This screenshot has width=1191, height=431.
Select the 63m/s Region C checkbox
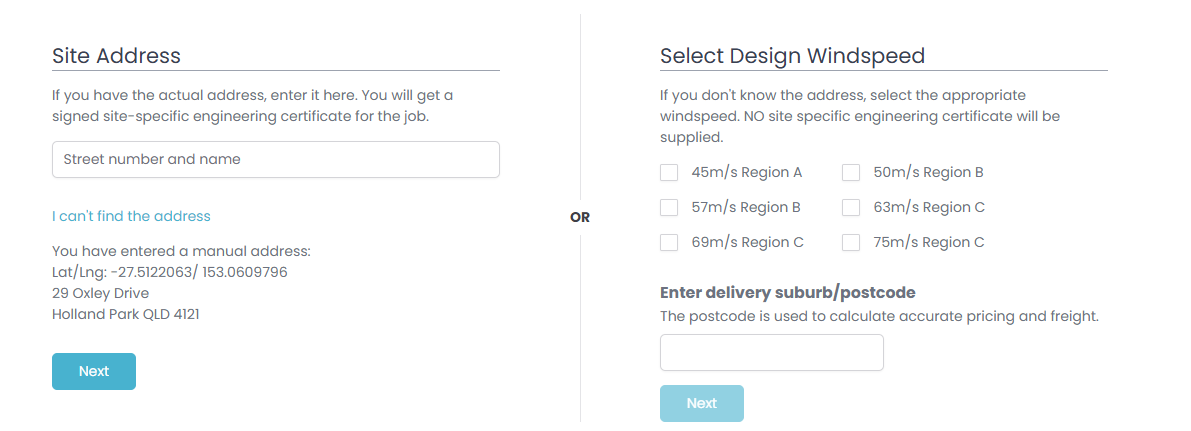(x=851, y=207)
